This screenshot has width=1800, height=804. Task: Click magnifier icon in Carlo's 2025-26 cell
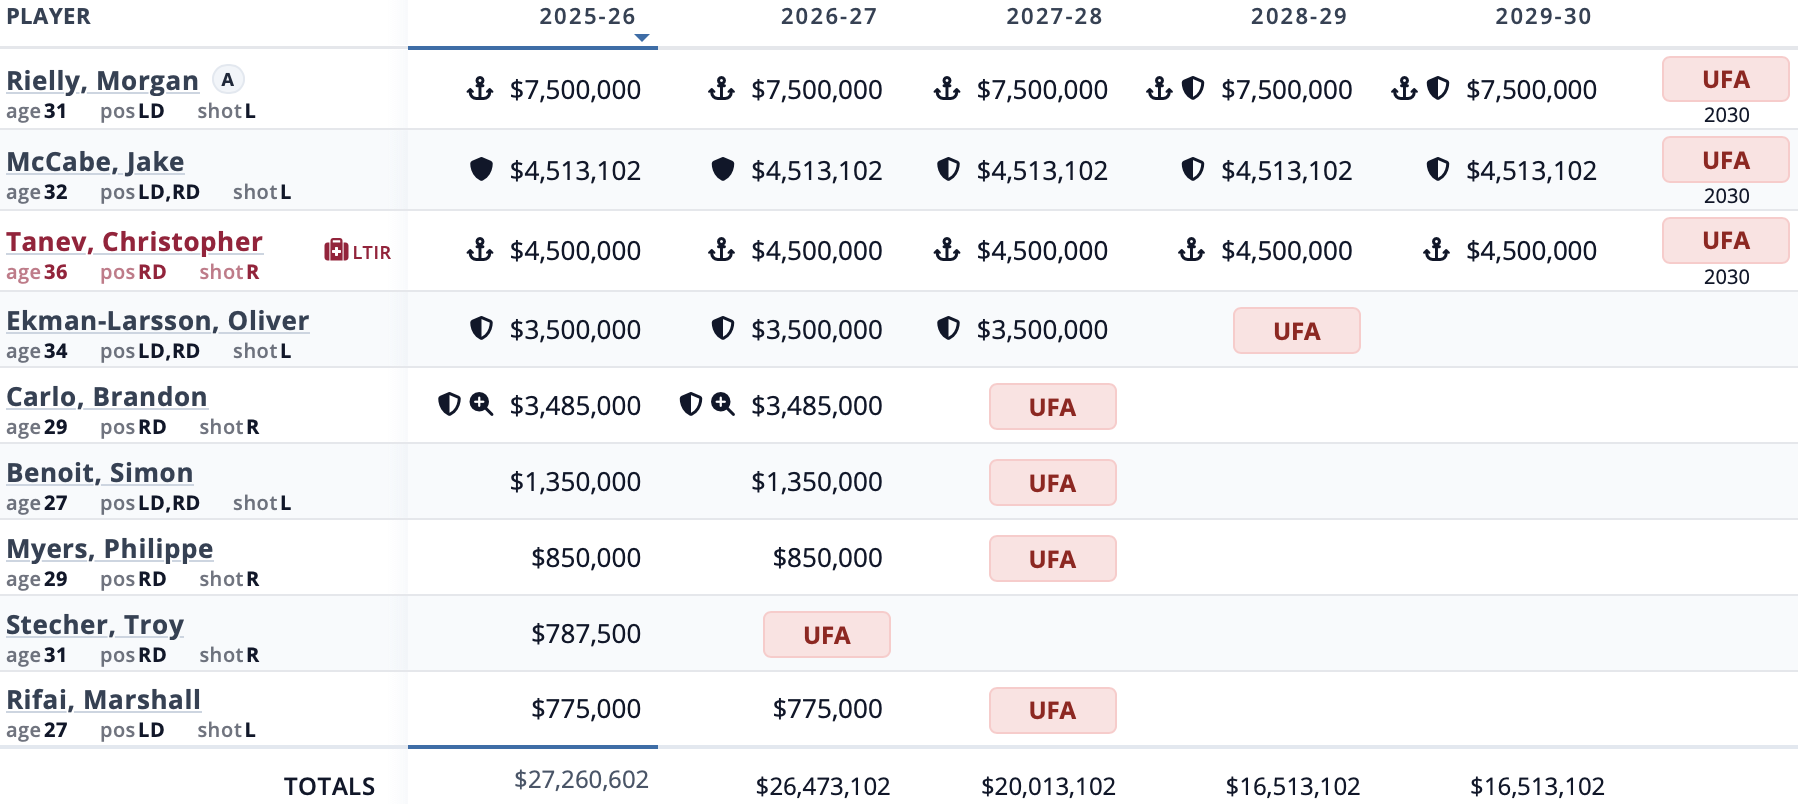482,404
